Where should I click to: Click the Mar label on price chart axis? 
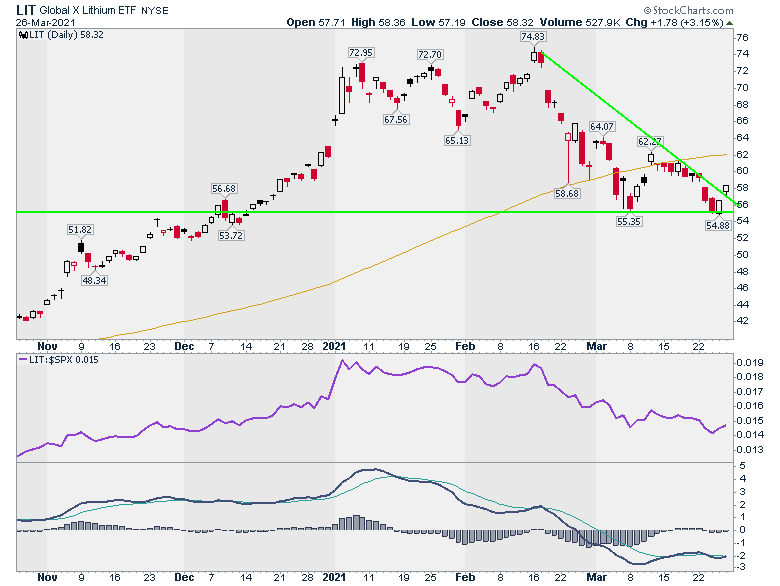pos(596,346)
